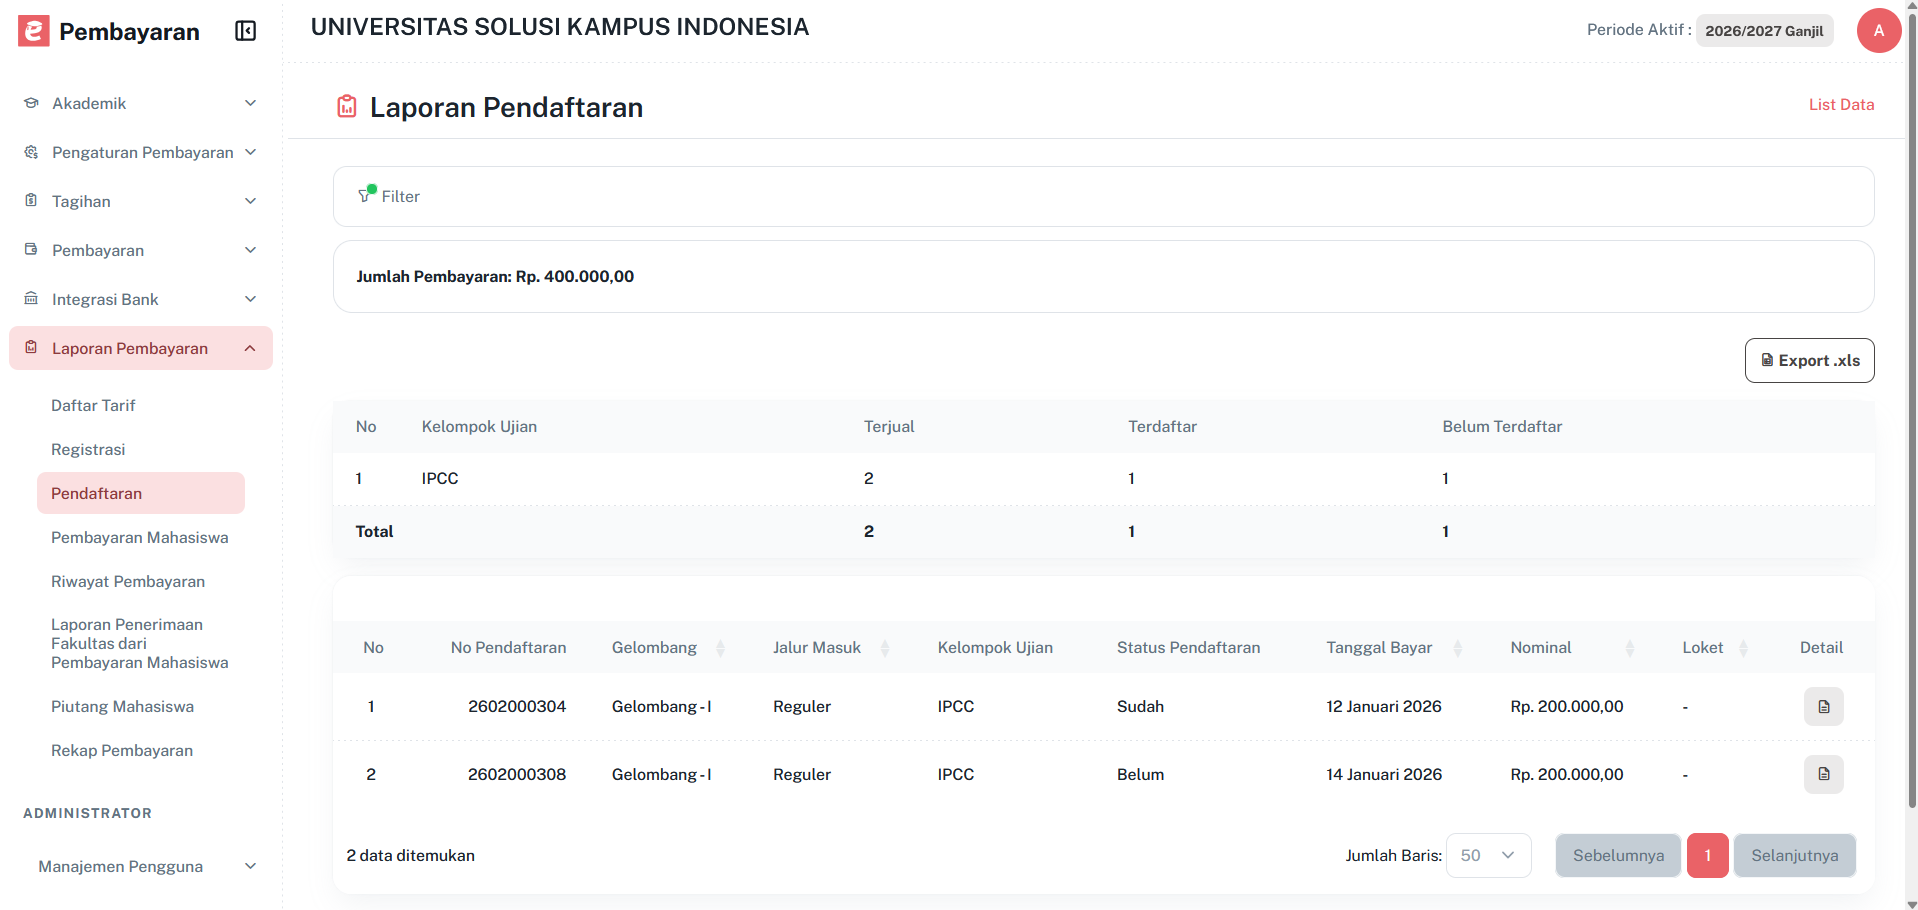Expand the Pembayaran menu chevron

(x=251, y=250)
